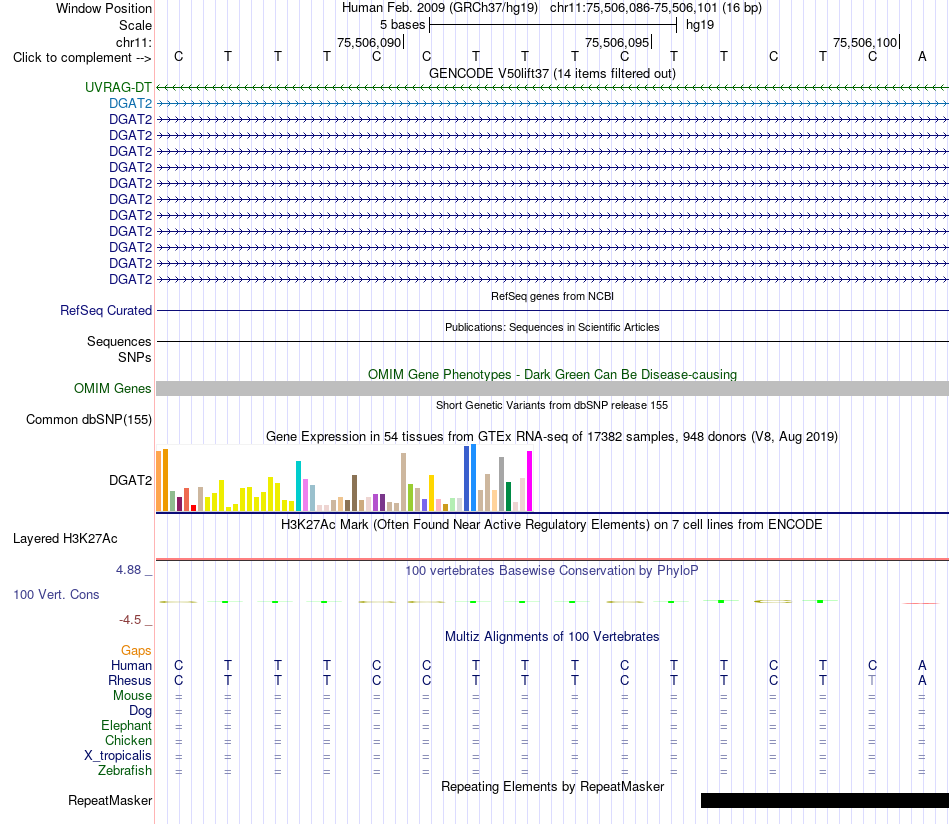This screenshot has height=824, width=950.
Task: Open the RefSeq Curated track label
Action: 106,310
